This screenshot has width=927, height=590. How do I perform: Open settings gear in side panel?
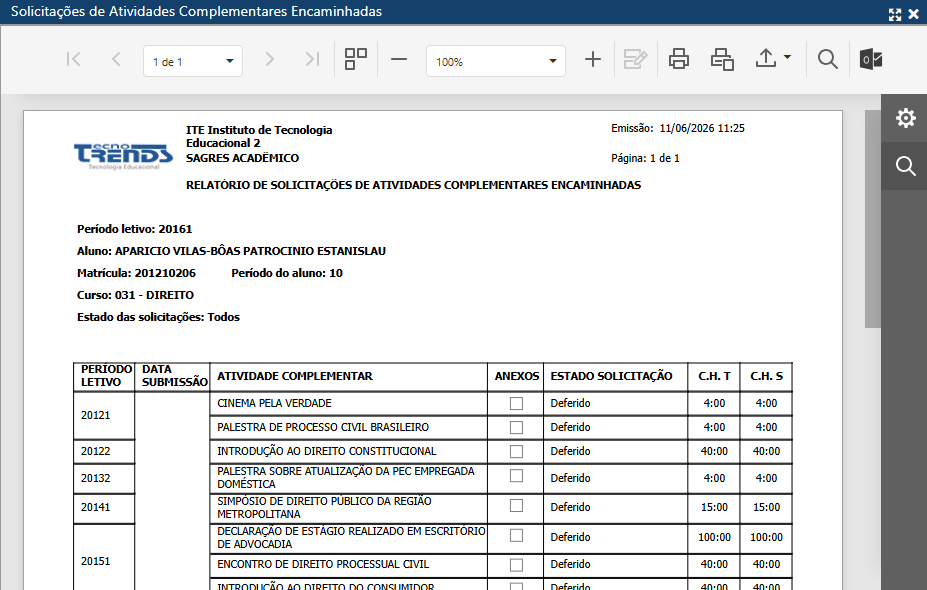click(905, 118)
